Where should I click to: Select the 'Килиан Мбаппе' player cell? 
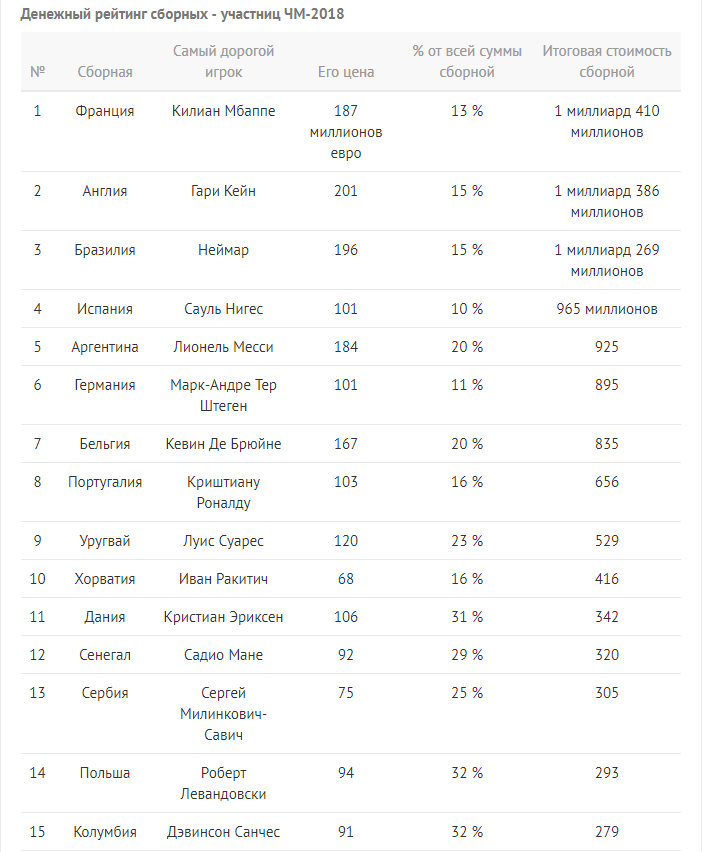pos(223,111)
